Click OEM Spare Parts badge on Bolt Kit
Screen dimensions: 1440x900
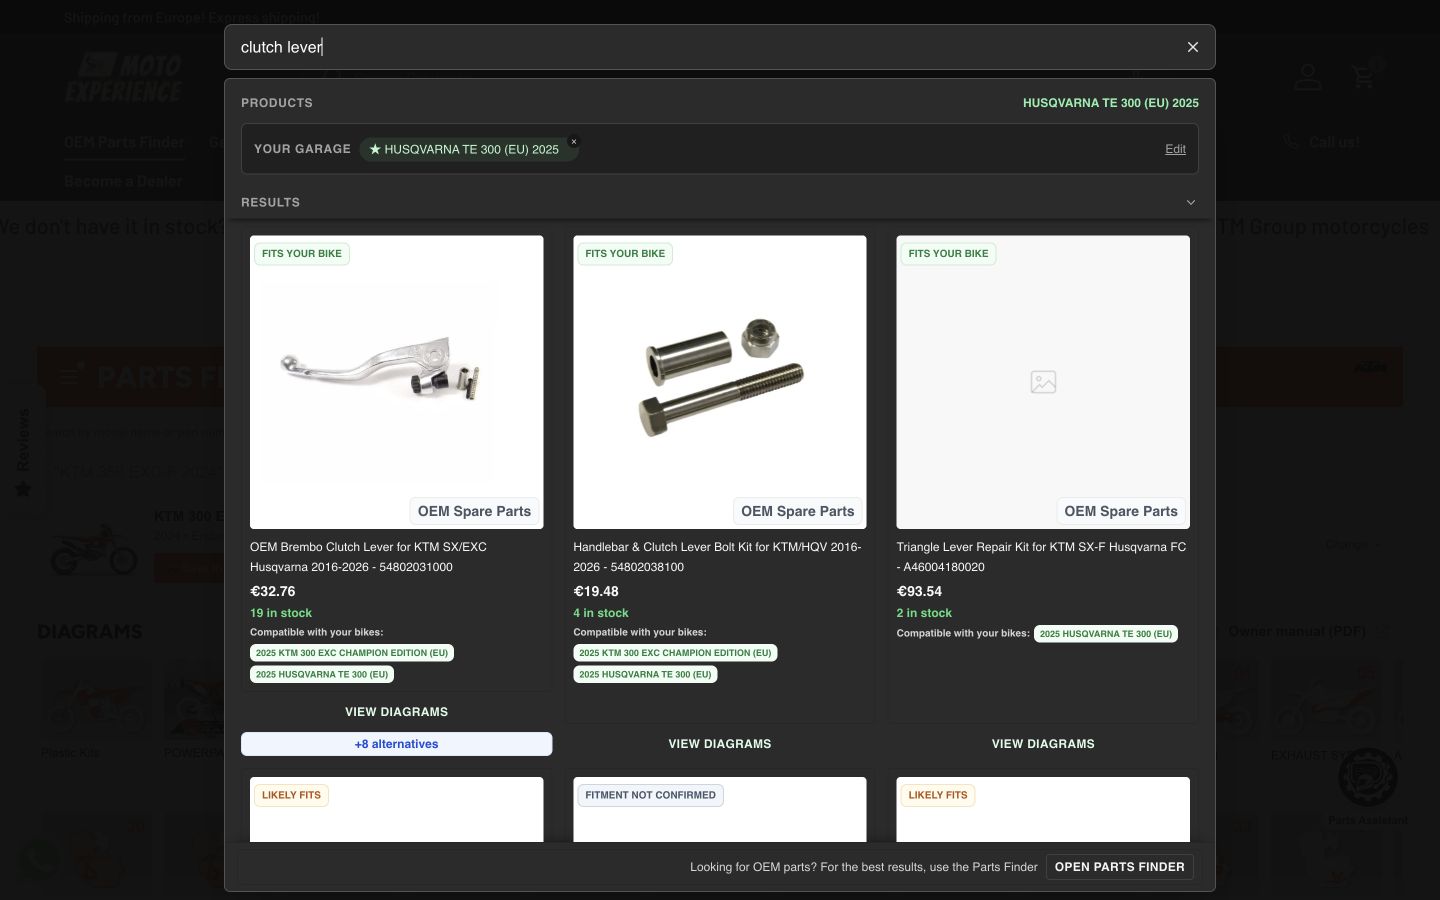798,511
